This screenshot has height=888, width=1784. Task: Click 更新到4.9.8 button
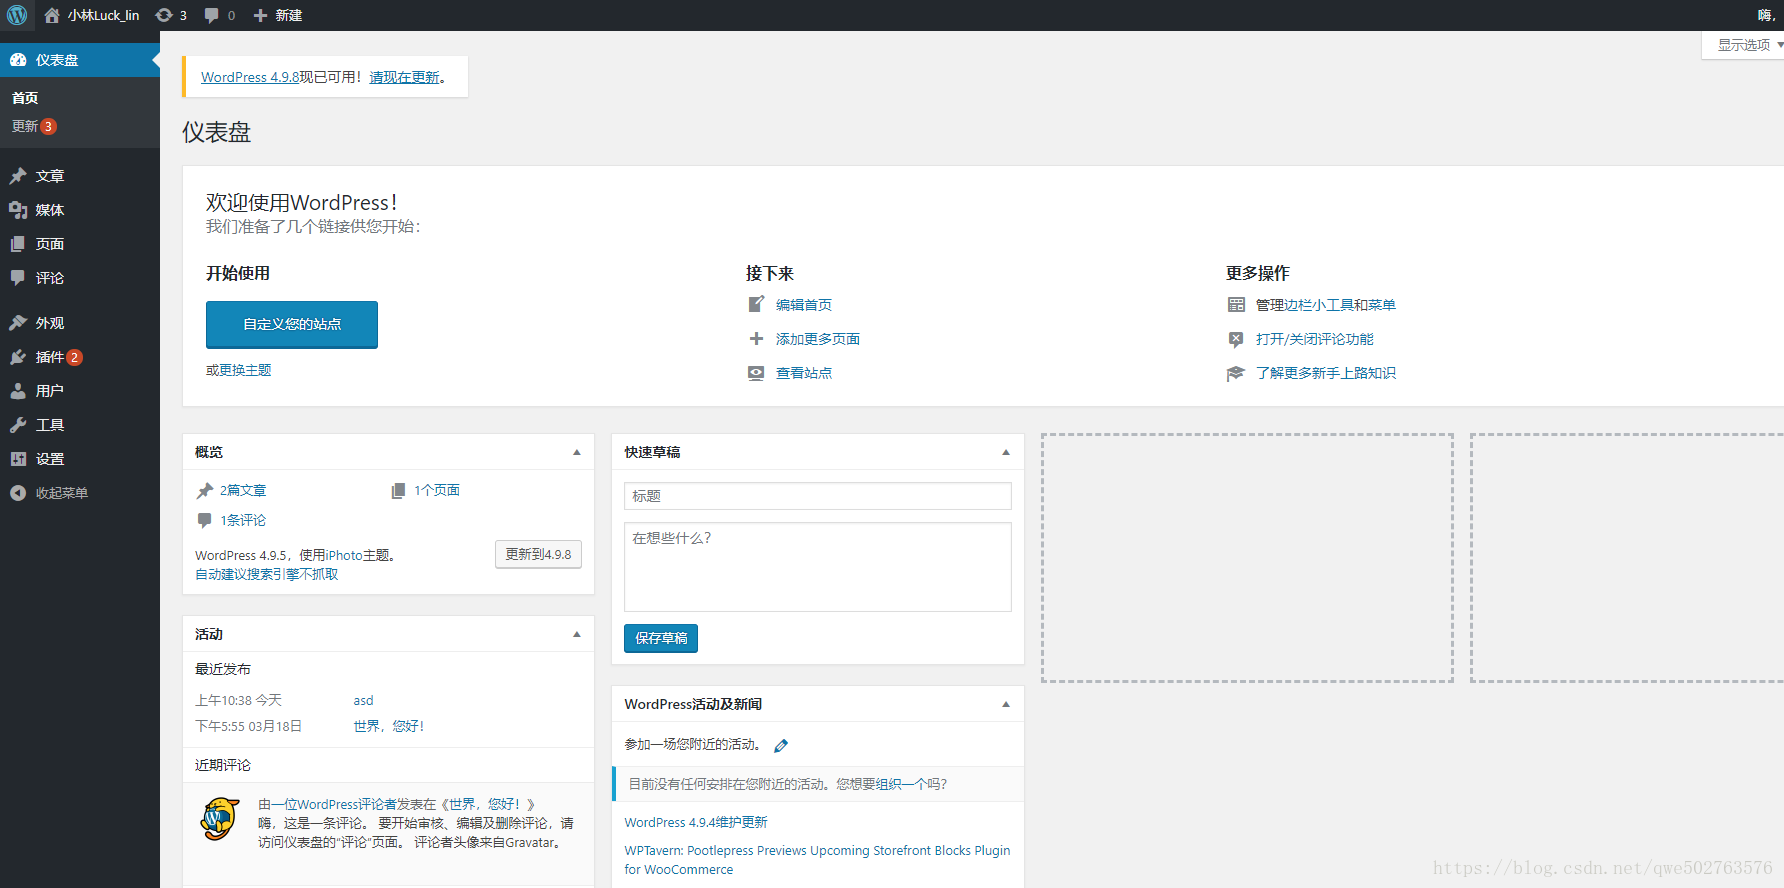[x=538, y=554]
